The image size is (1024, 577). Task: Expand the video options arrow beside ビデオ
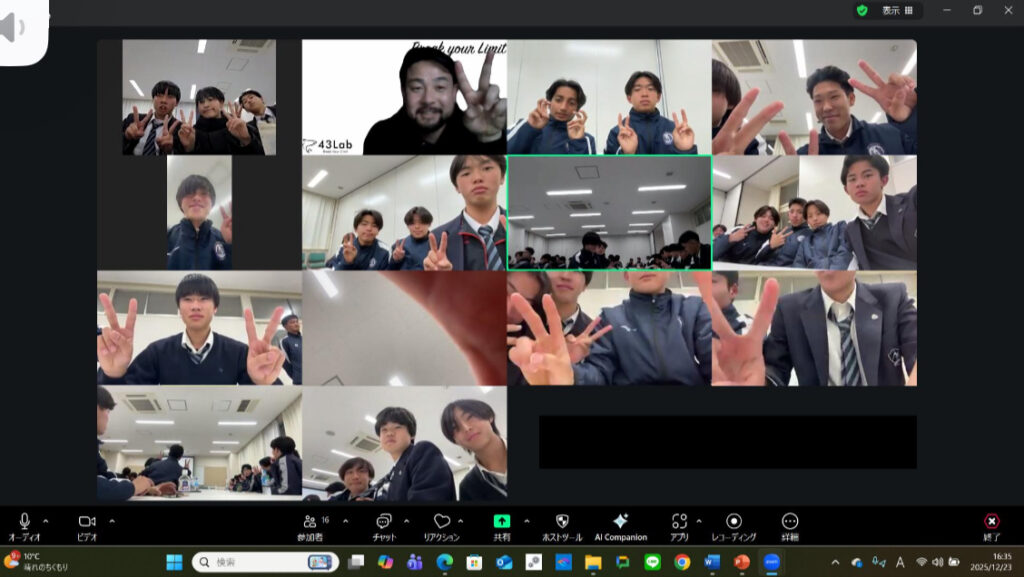(x=111, y=521)
